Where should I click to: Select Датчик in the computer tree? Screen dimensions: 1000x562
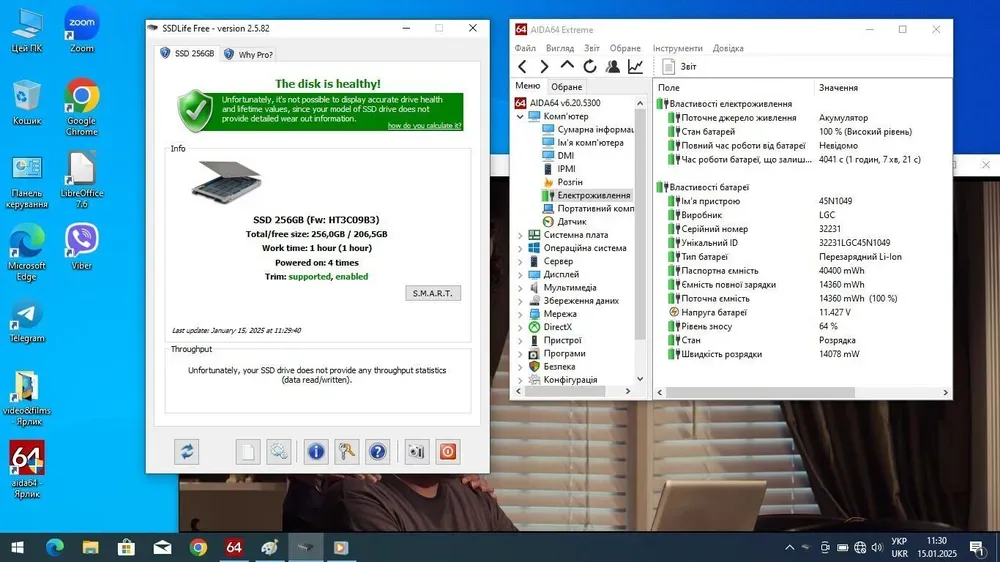coord(571,221)
